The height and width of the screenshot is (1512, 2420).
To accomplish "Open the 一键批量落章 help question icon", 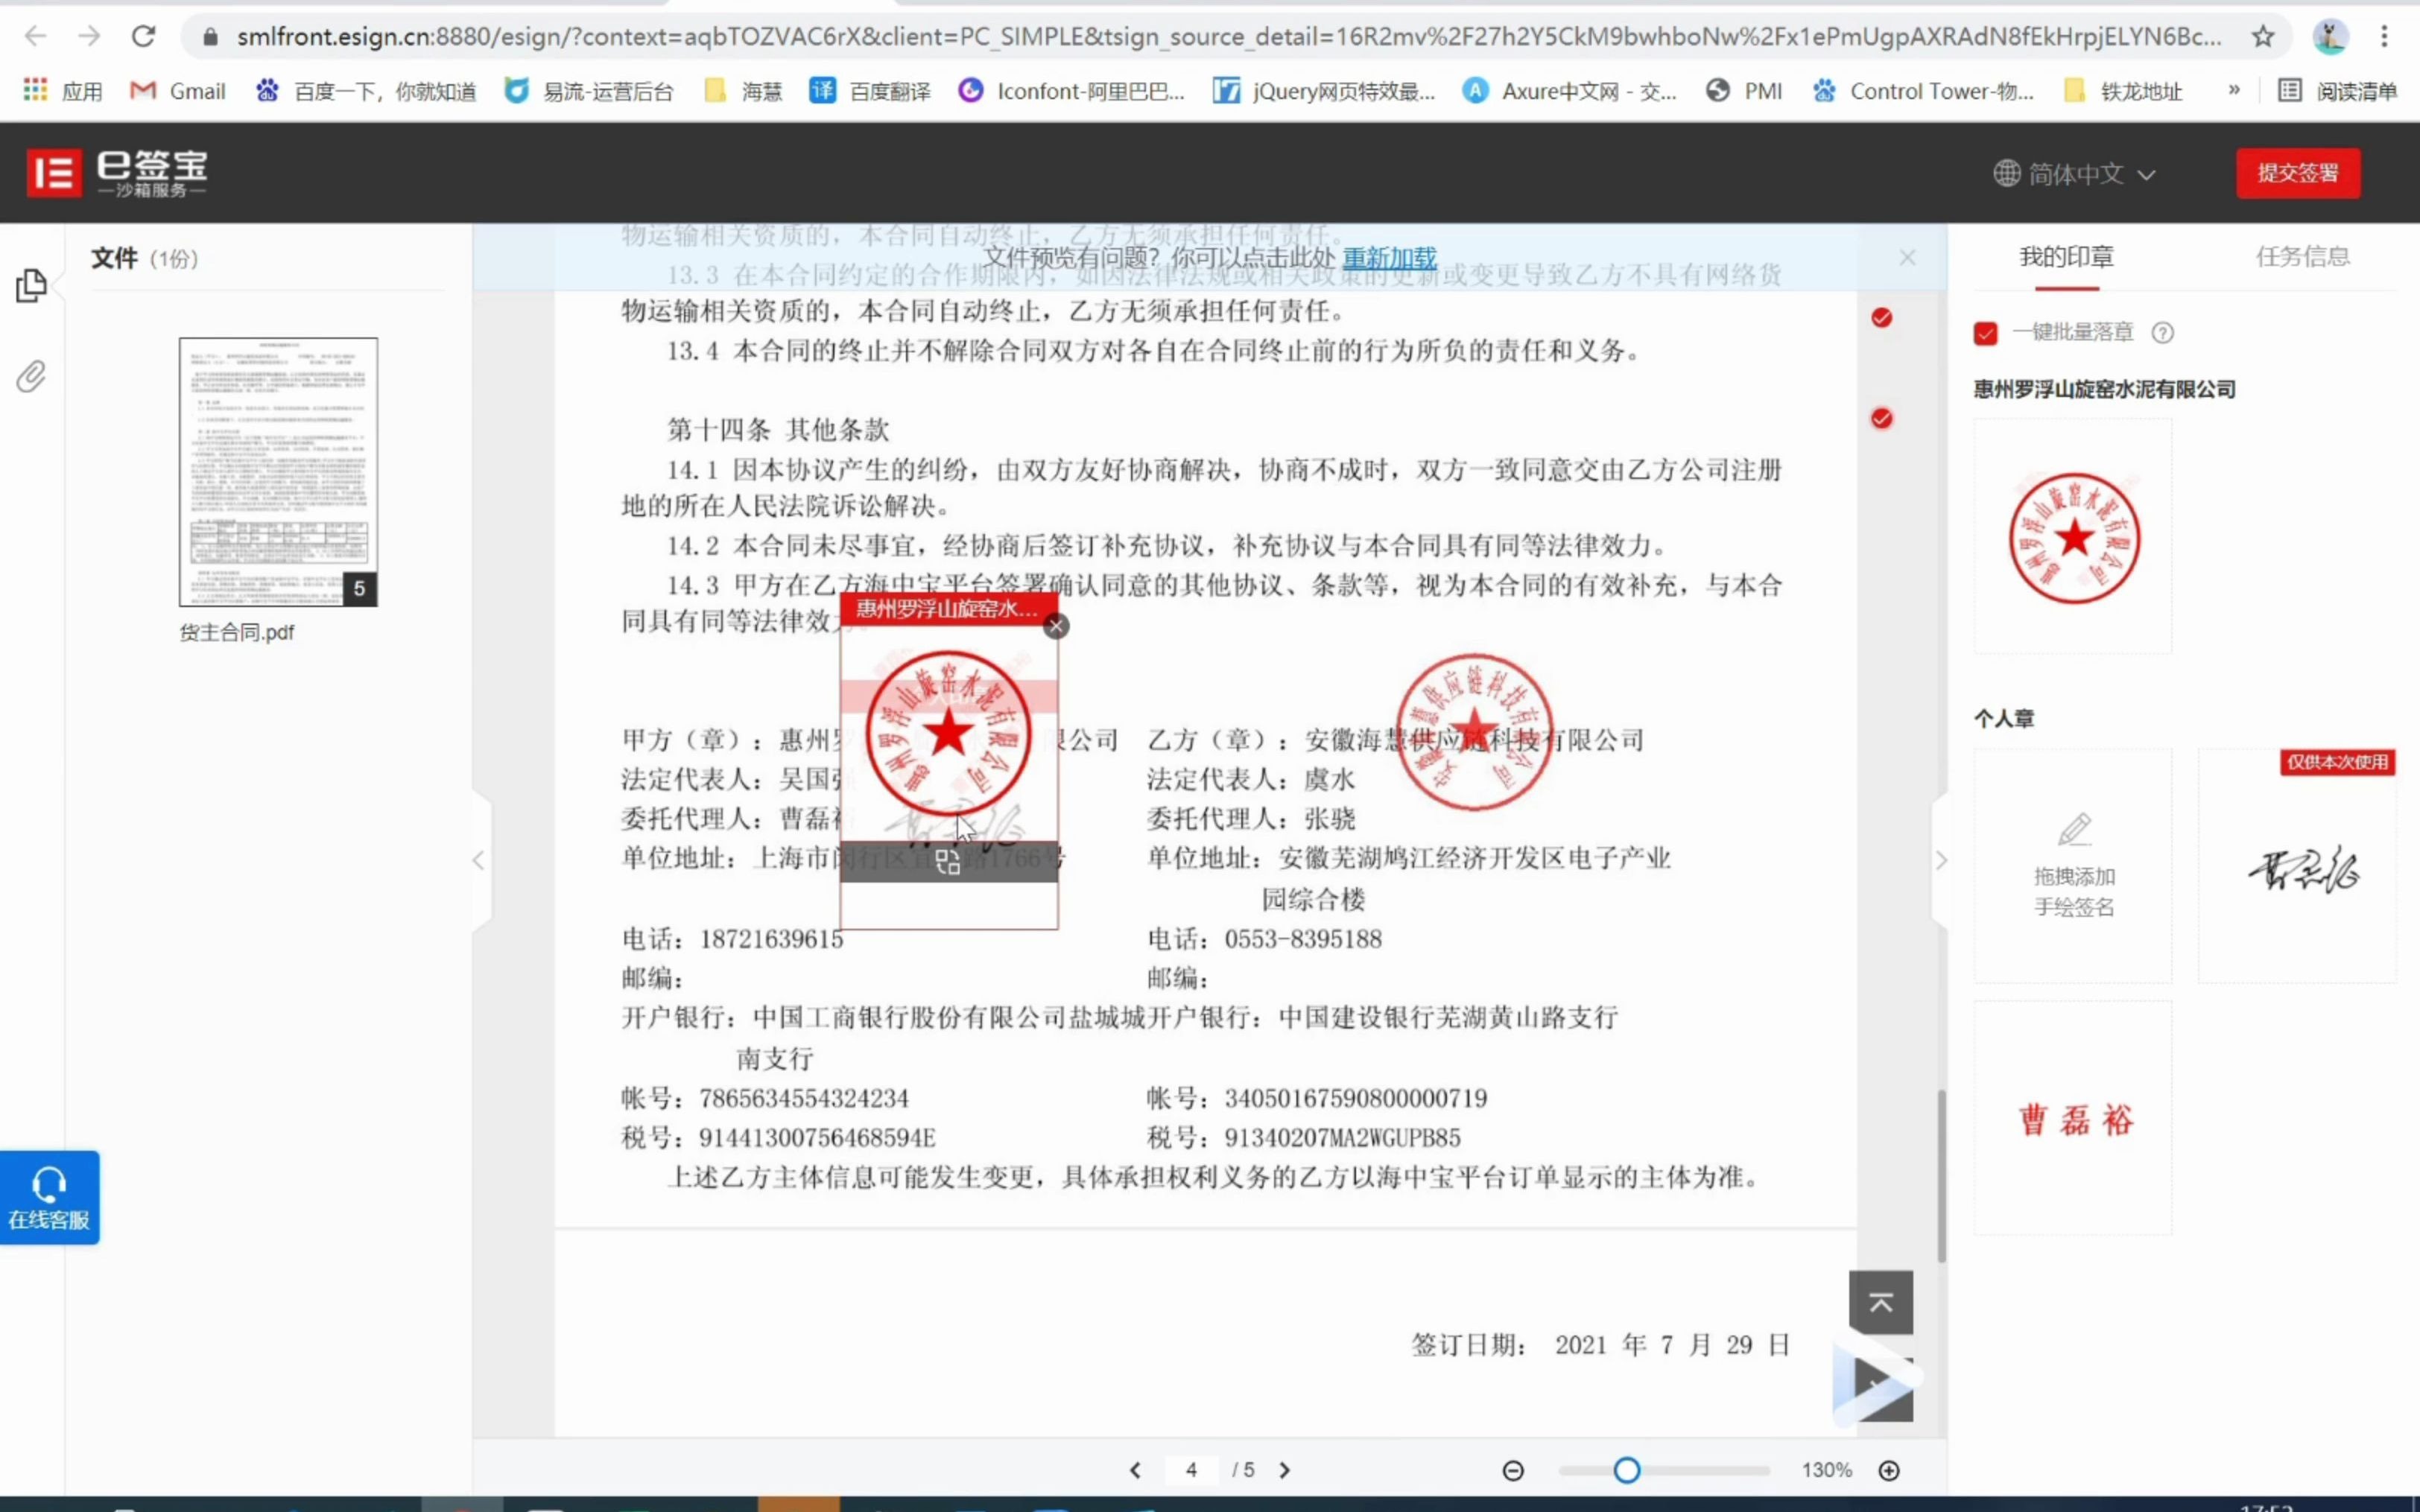I will [x=2162, y=333].
